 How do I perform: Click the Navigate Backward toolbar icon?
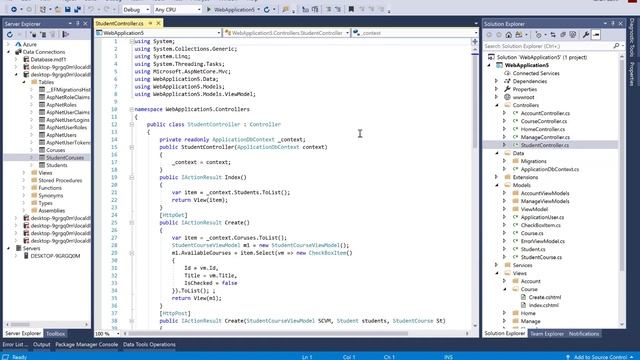click(13, 9)
